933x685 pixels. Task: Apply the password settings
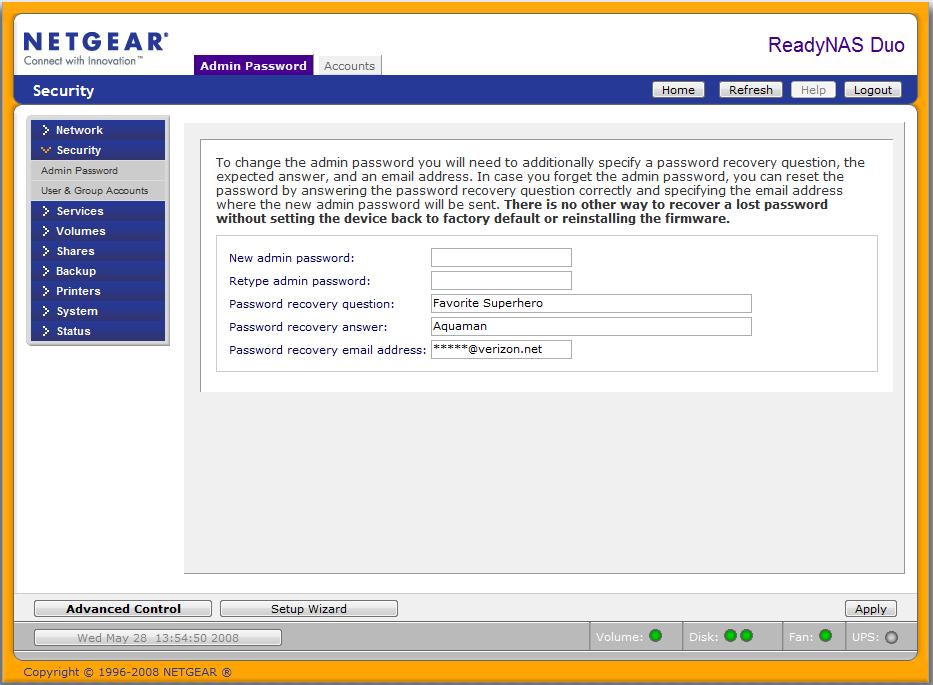tap(871, 609)
